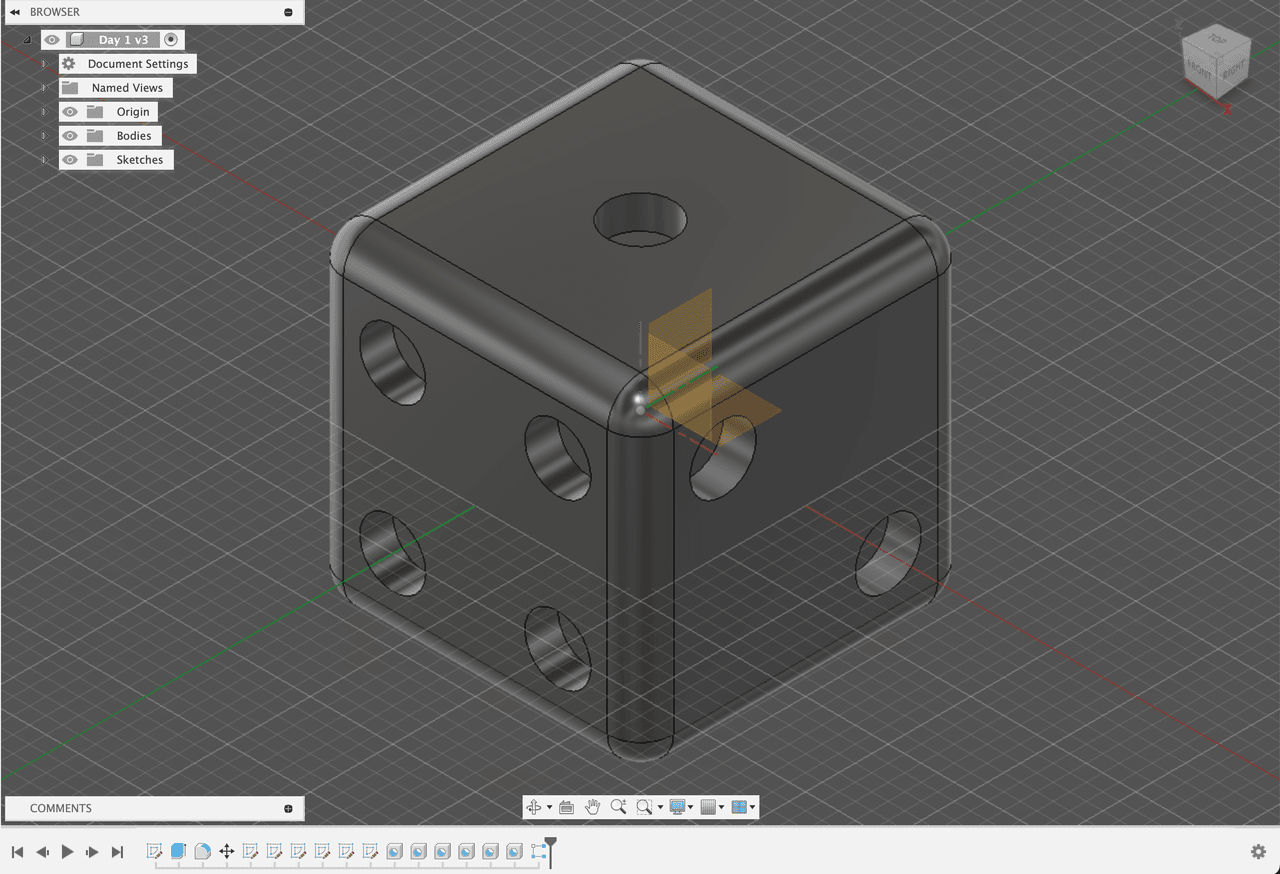Select the Zoom magnifier tool
The image size is (1280, 874).
tap(618, 807)
